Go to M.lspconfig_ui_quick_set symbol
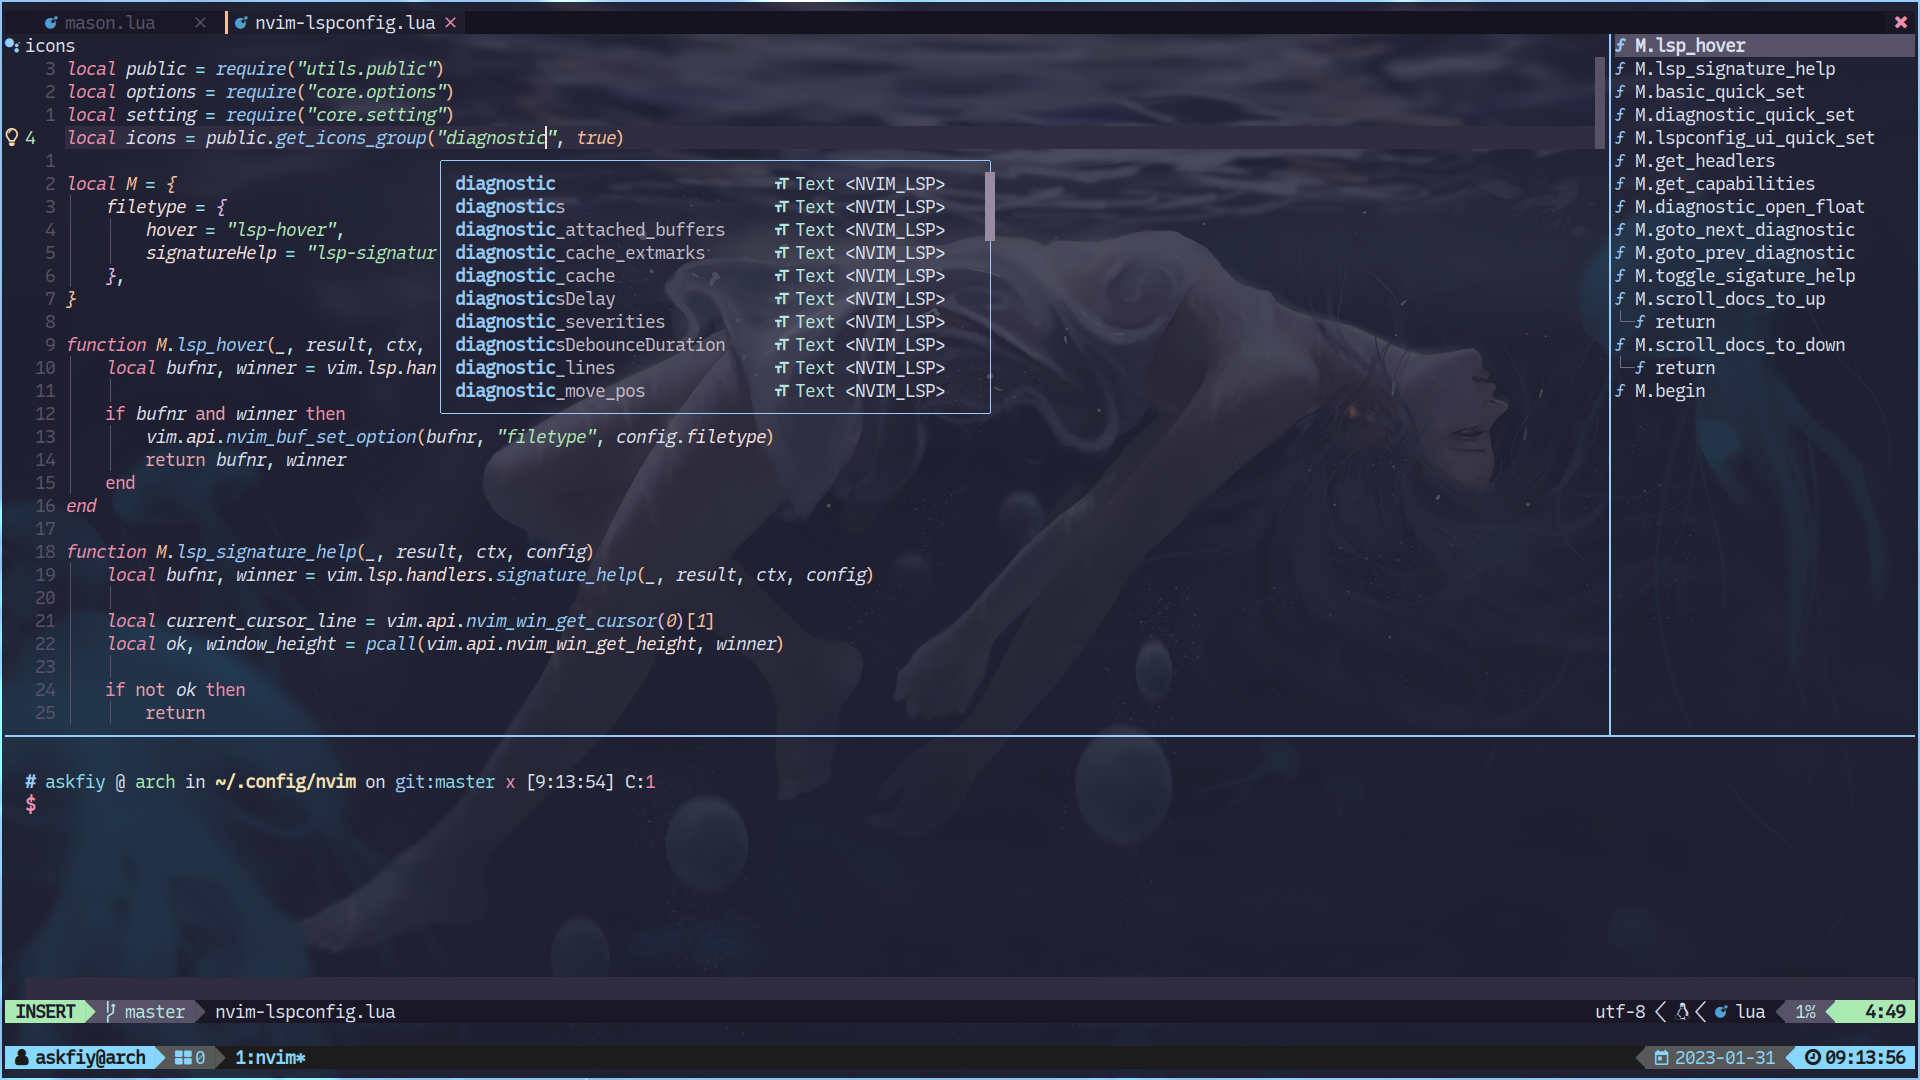 (x=1754, y=137)
